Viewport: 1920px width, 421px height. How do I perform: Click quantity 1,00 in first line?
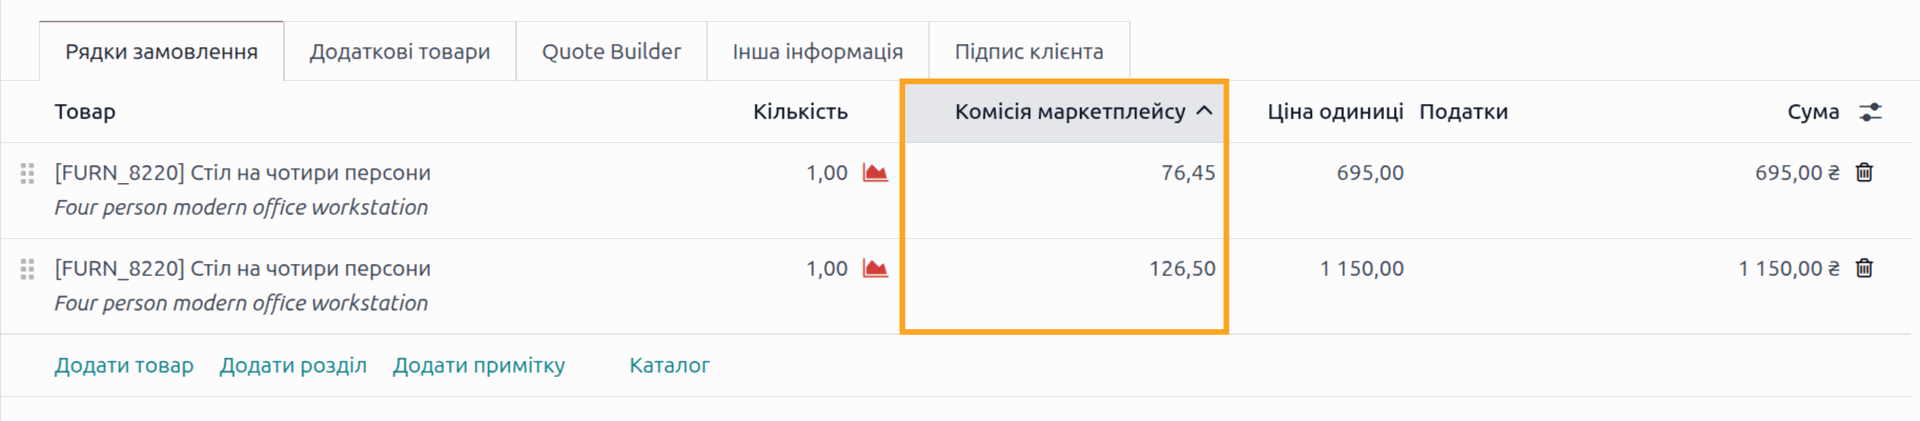tap(826, 173)
